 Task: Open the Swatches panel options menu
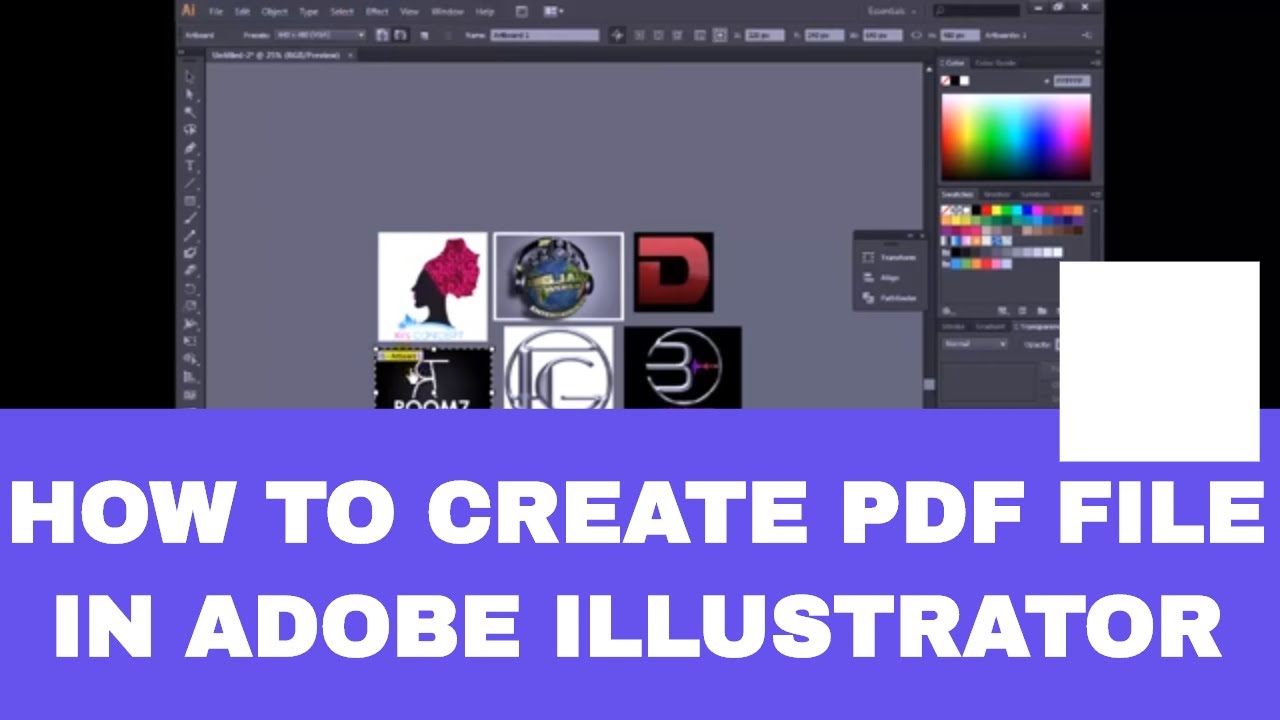tap(1097, 194)
